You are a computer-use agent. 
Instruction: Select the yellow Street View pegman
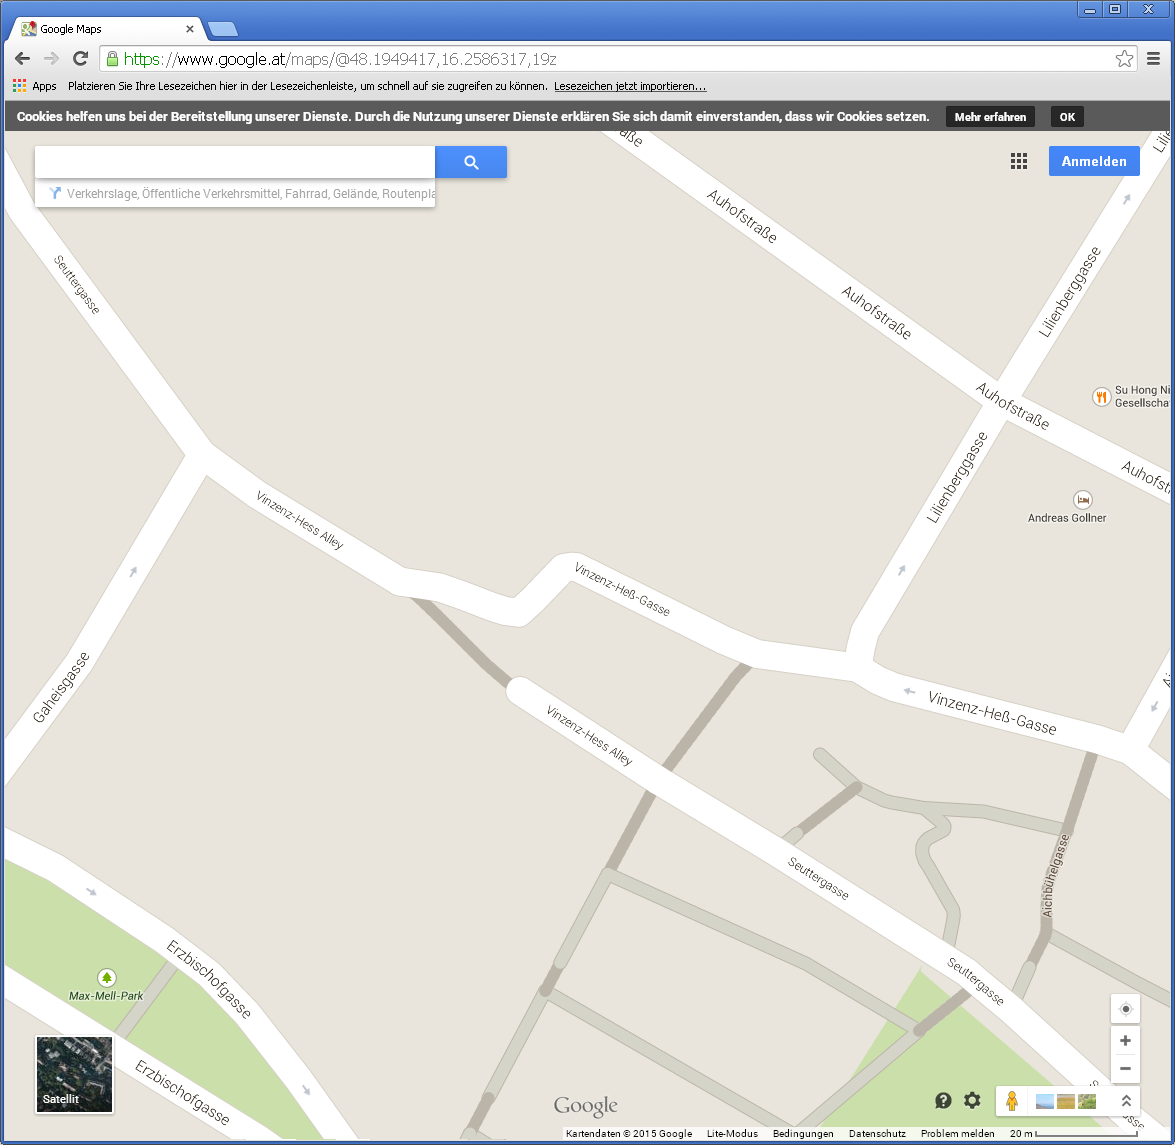tap(1012, 1101)
